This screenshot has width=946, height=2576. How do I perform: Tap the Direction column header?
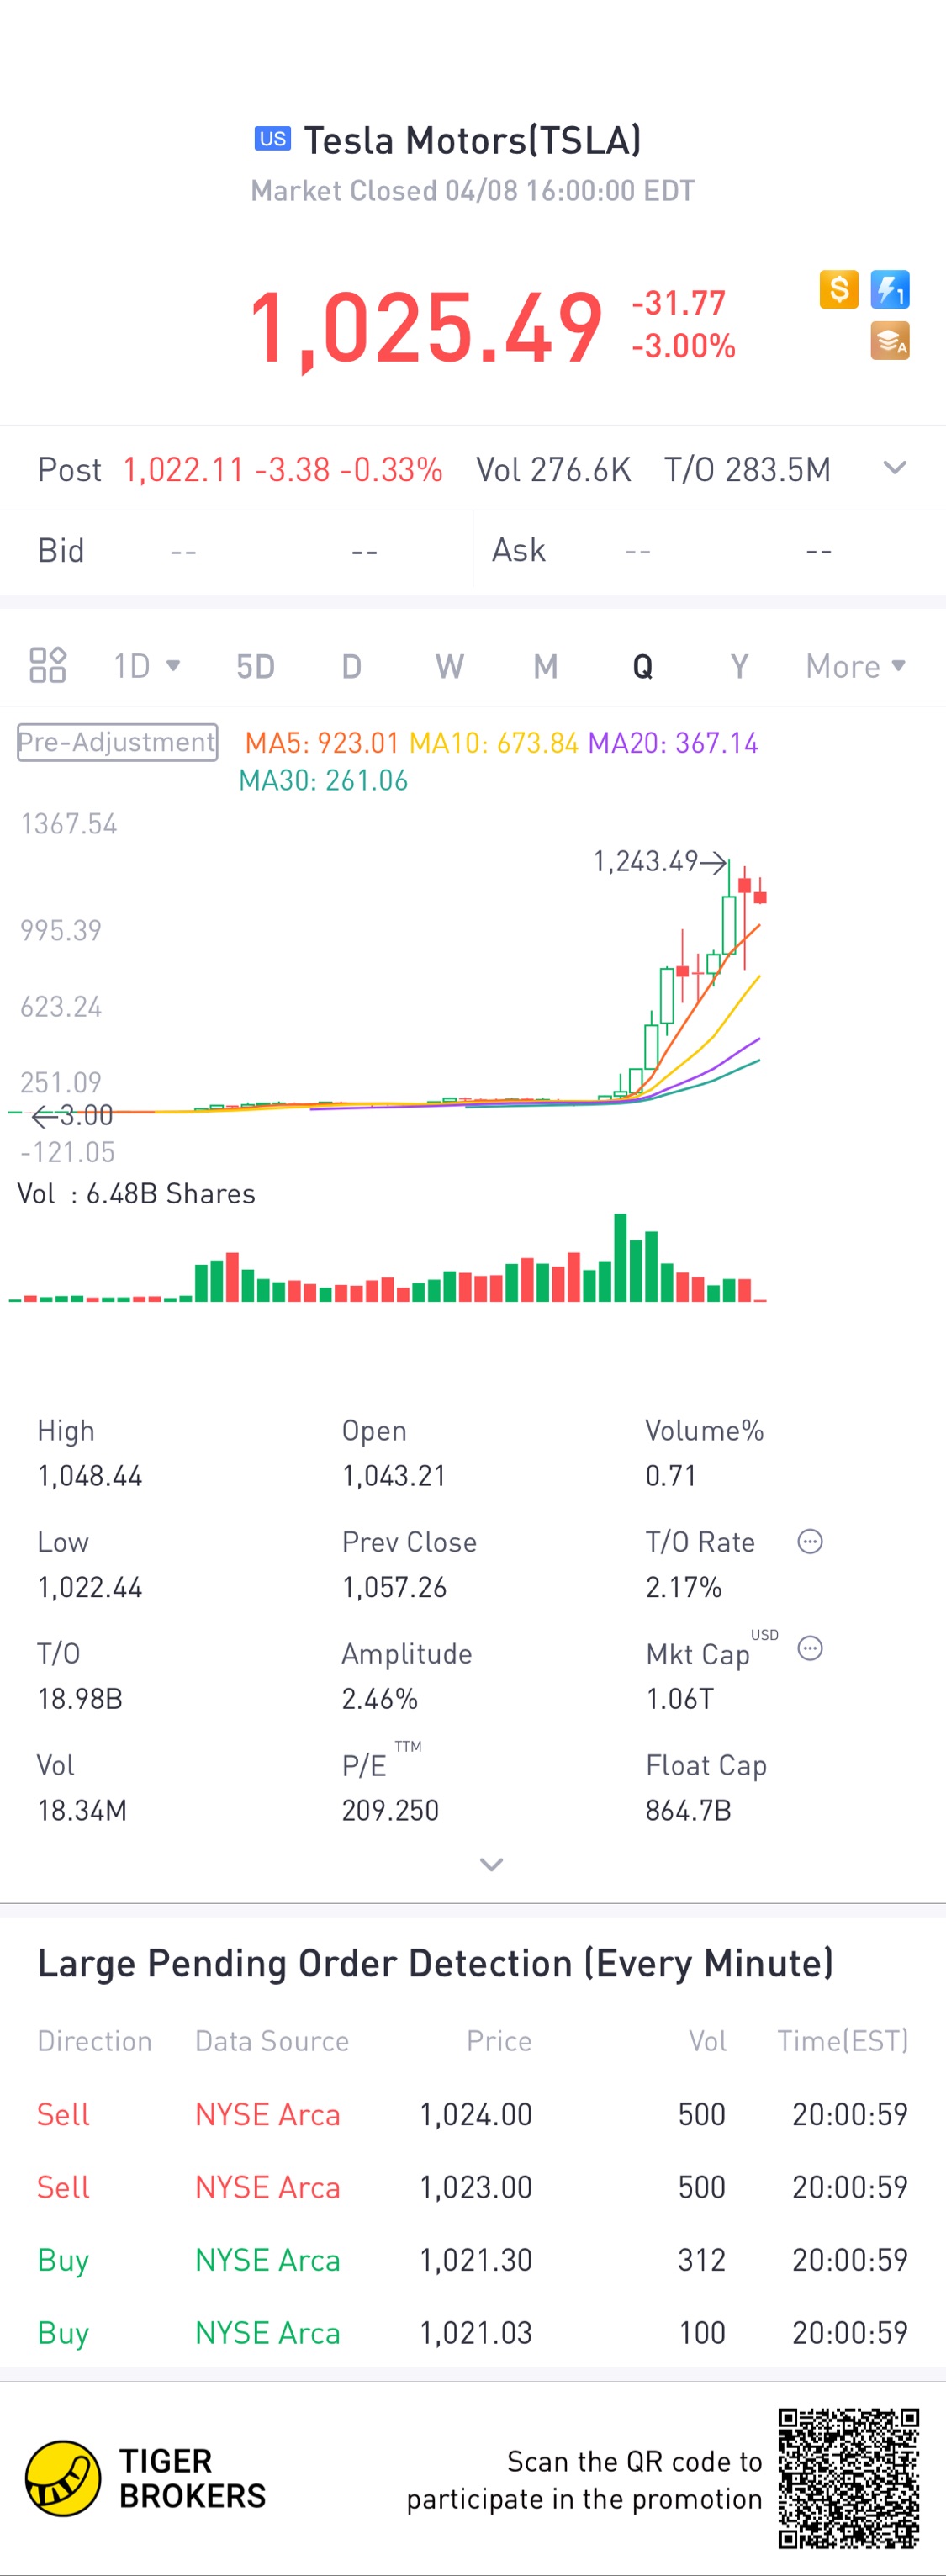pos(95,2040)
